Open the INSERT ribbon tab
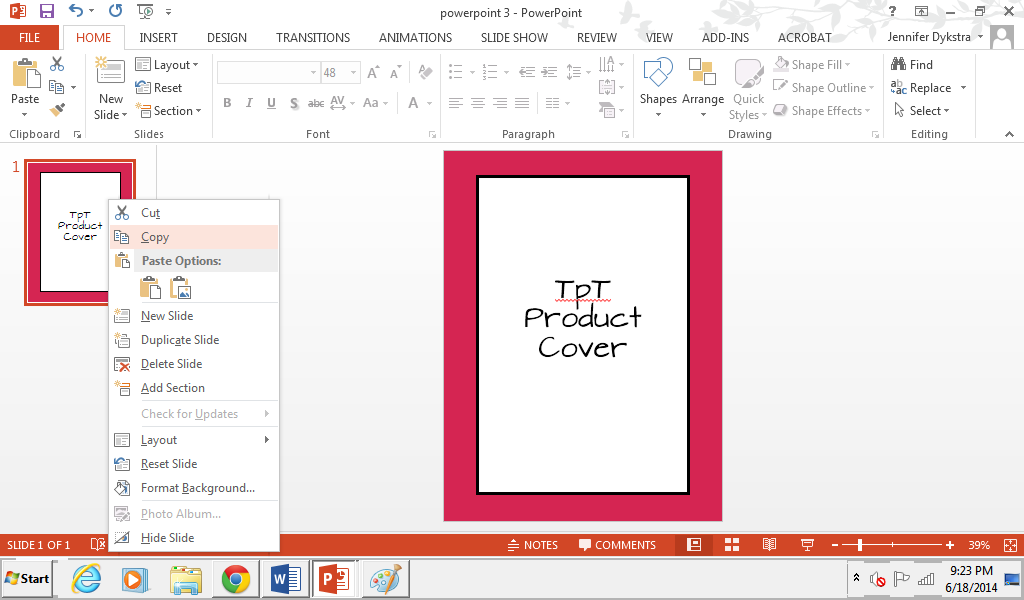This screenshot has height=600, width=1024. [158, 37]
